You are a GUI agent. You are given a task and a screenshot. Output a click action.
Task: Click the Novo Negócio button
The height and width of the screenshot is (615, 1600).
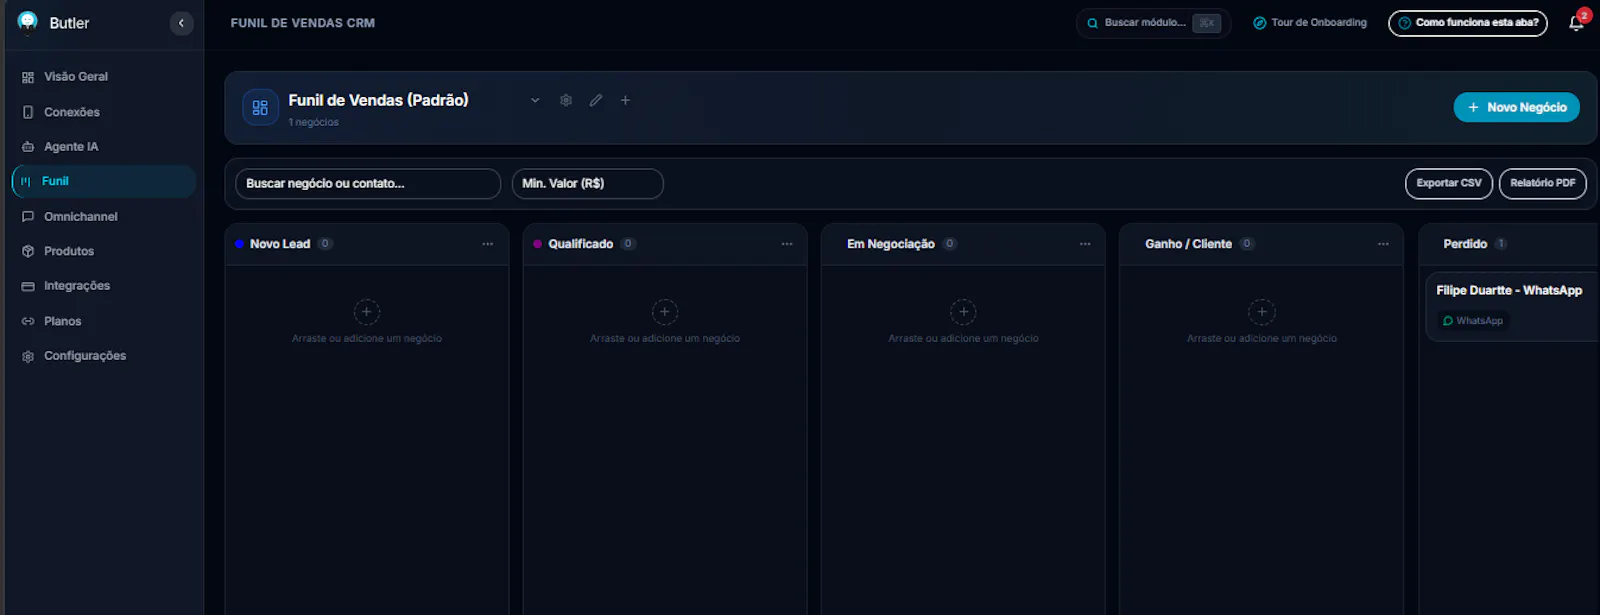tap(1516, 107)
